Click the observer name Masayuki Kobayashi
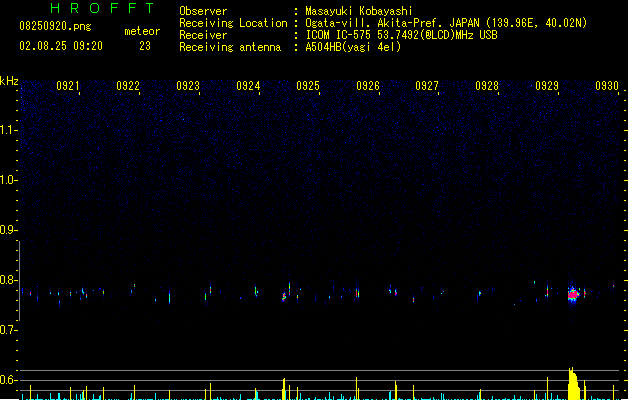 click(x=359, y=11)
